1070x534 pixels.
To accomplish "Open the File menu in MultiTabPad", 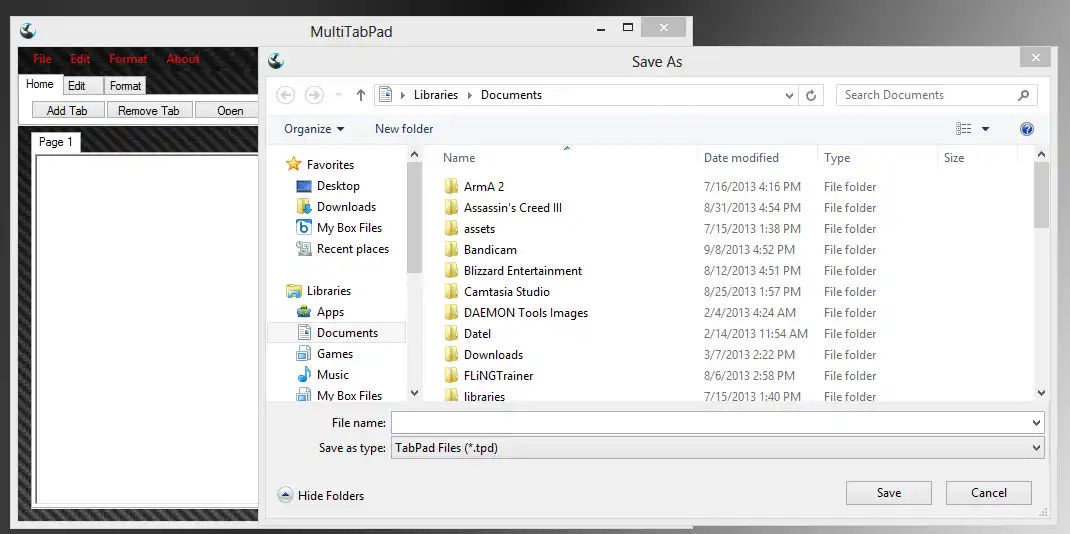I will 42,59.
